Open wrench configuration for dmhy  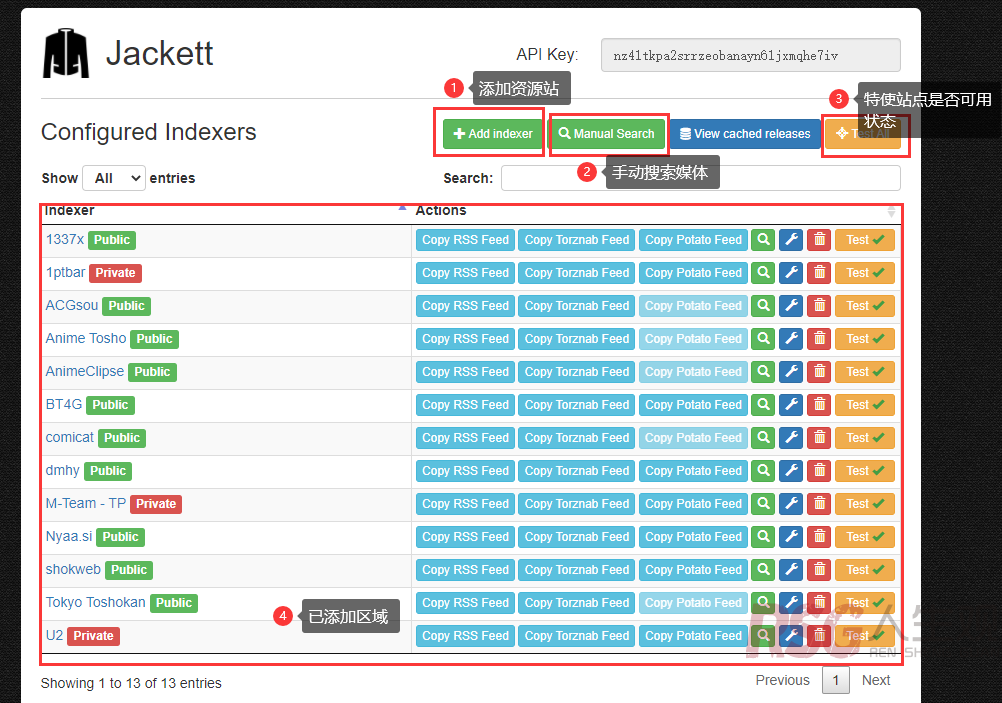(x=791, y=471)
